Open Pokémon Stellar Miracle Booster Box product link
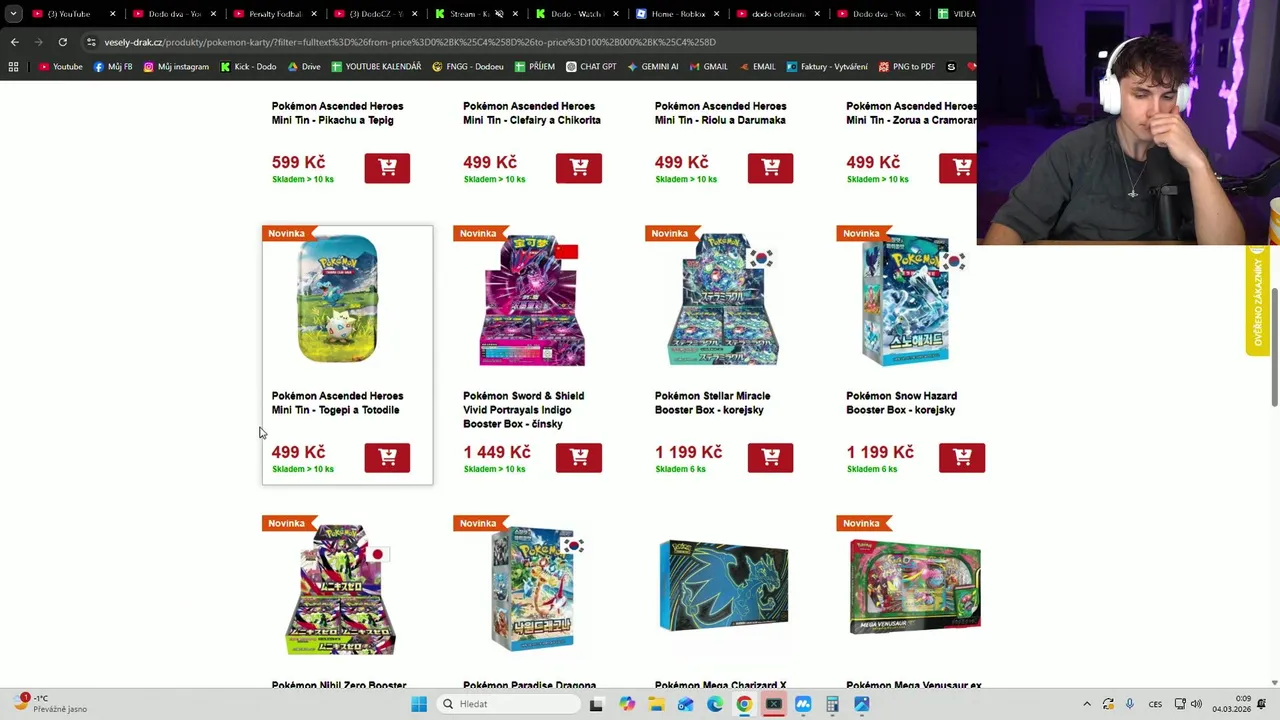Image resolution: width=1280 pixels, height=720 pixels. click(x=712, y=403)
